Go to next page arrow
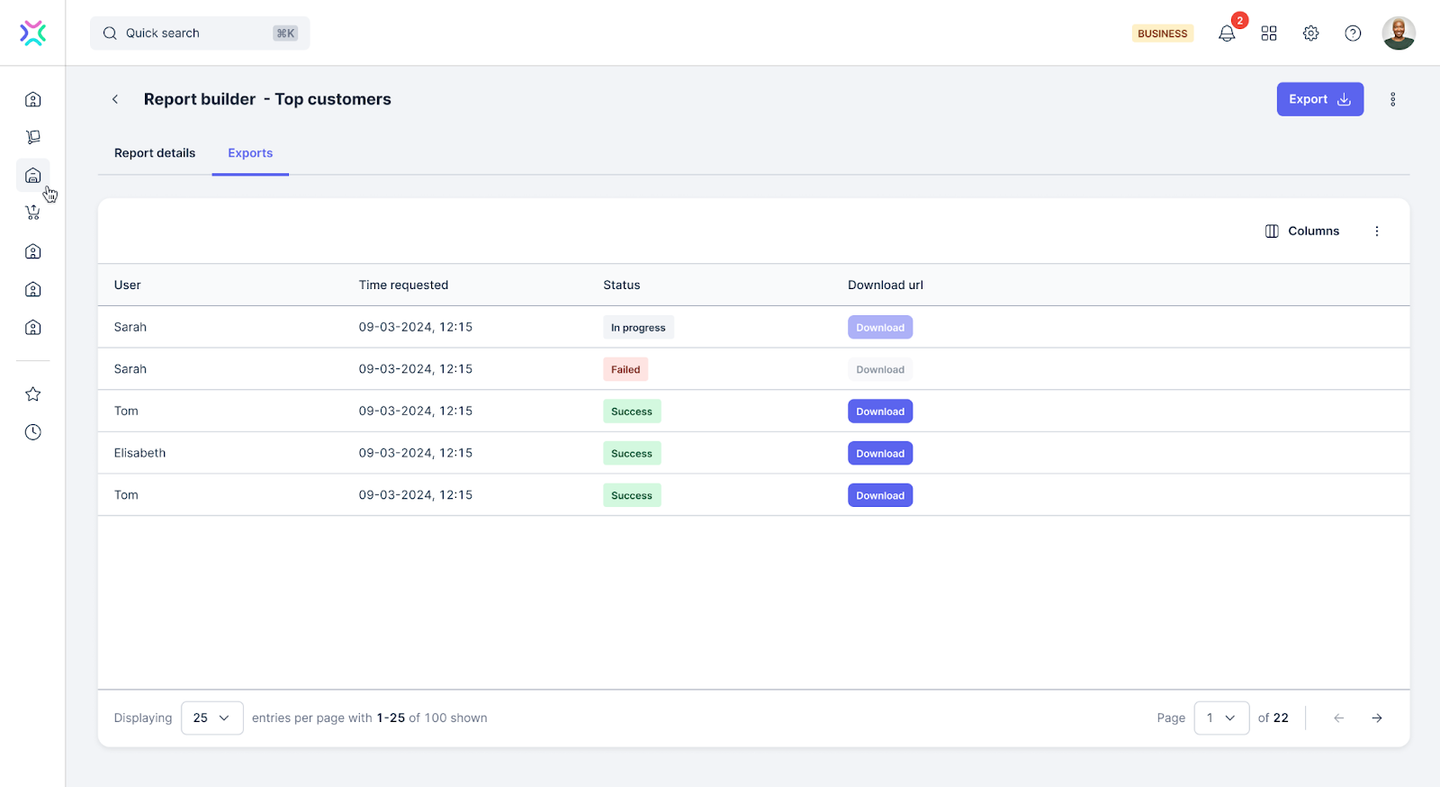The width and height of the screenshot is (1440, 787). click(x=1377, y=718)
